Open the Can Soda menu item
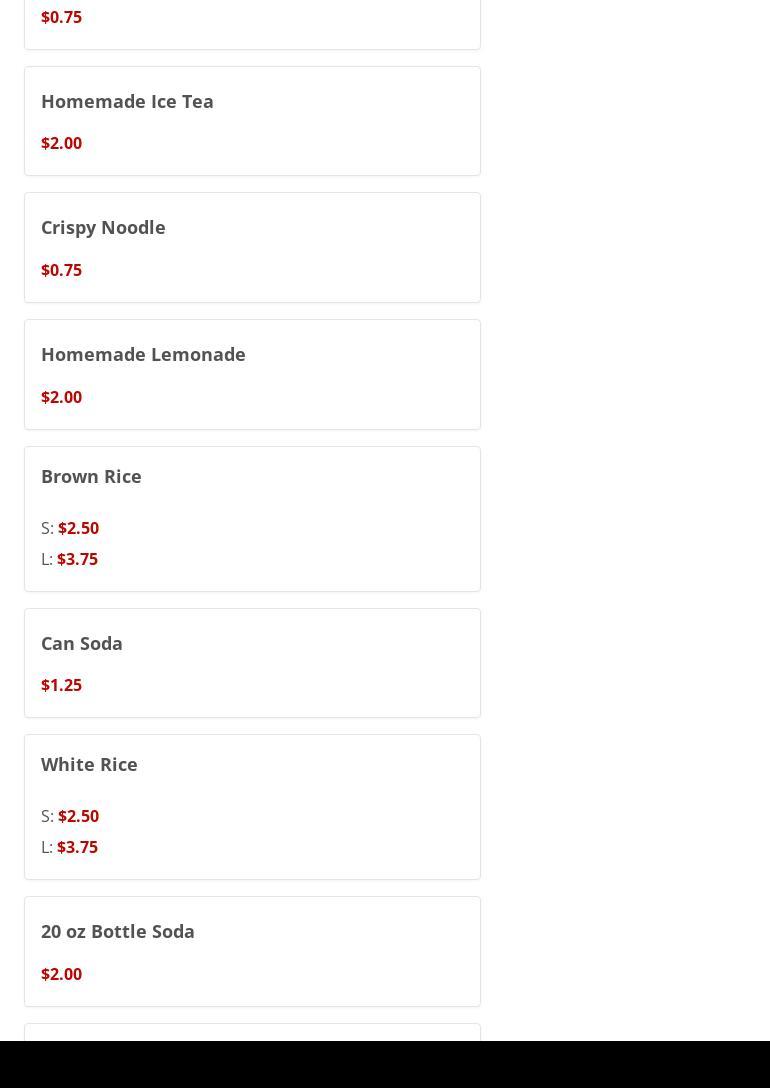The image size is (770, 1088). click(82, 643)
